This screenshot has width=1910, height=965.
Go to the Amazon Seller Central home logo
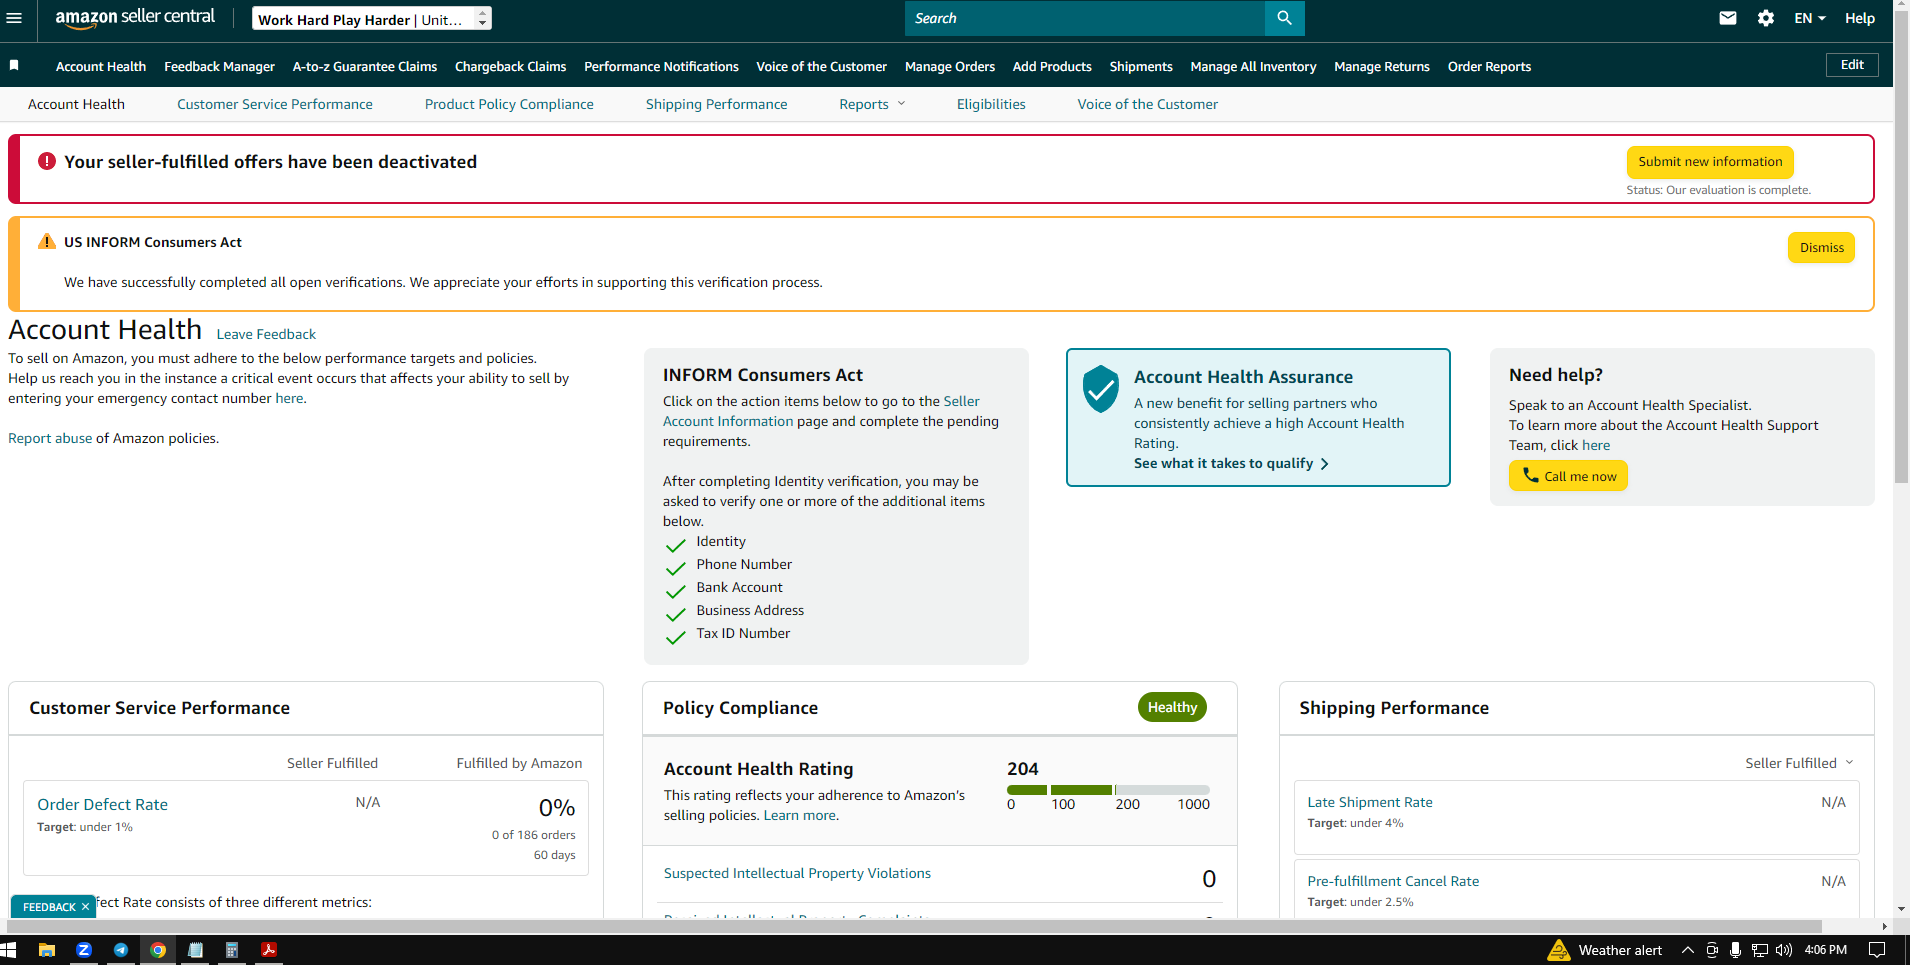coord(135,17)
